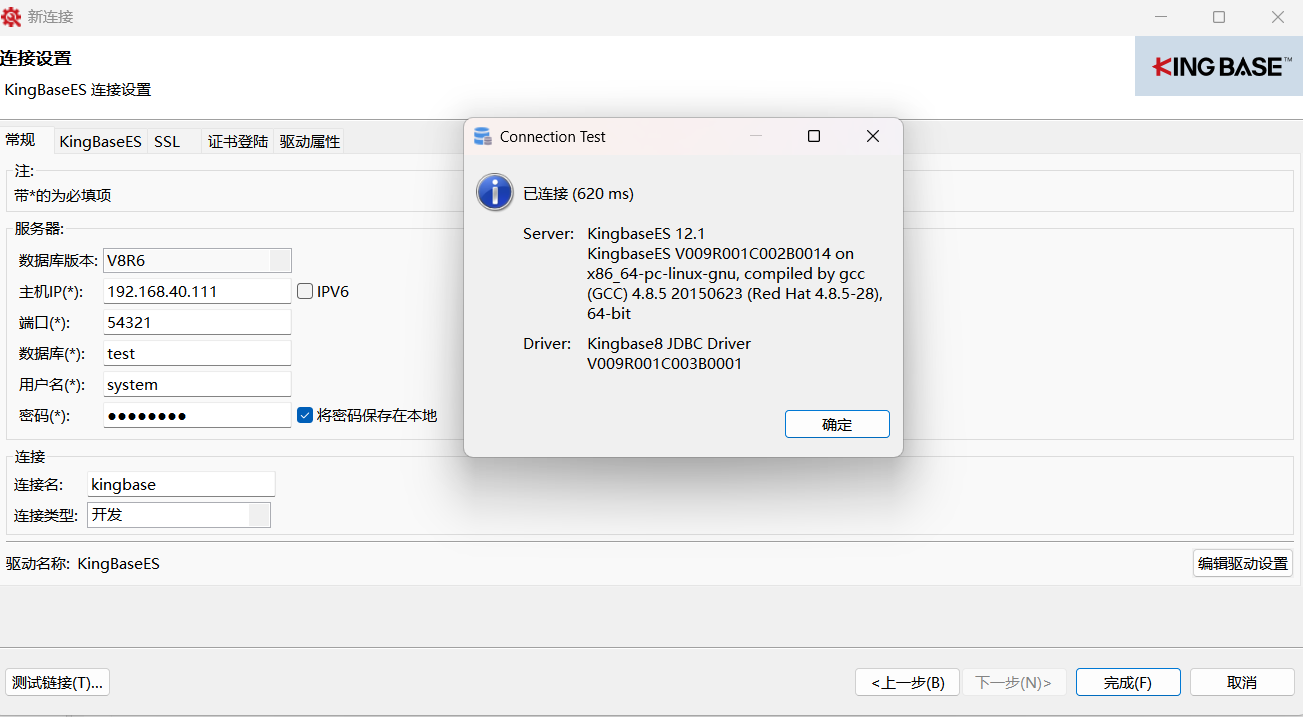Click the connection name field kingbase
The width and height of the screenshot is (1303, 717).
pos(180,485)
